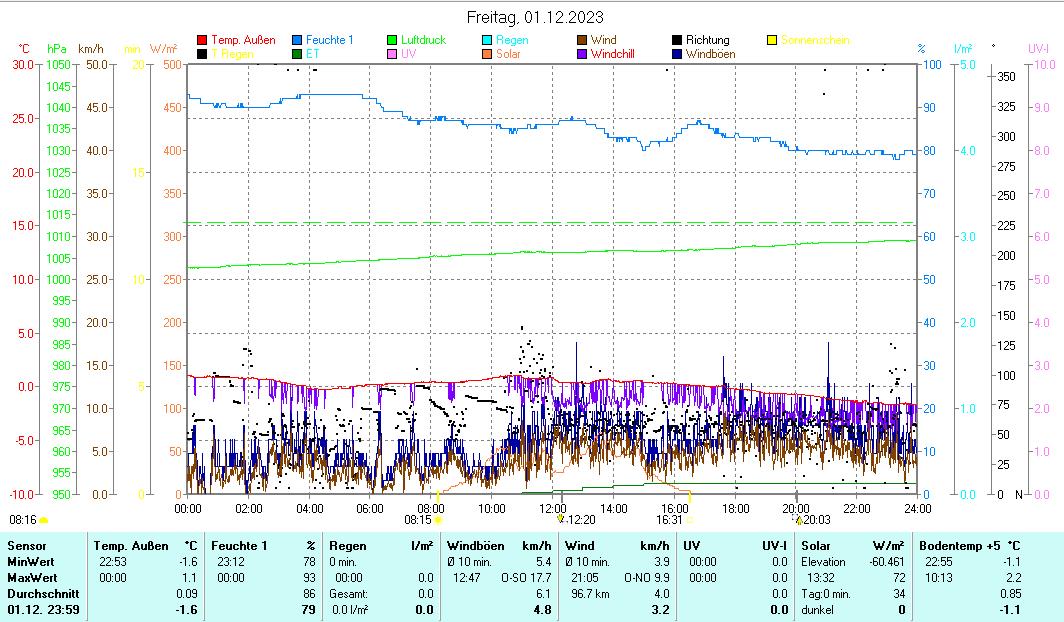Click the blue Feuchte 1 legend square
Image resolution: width=1064 pixels, height=622 pixels.
[x=297, y=40]
